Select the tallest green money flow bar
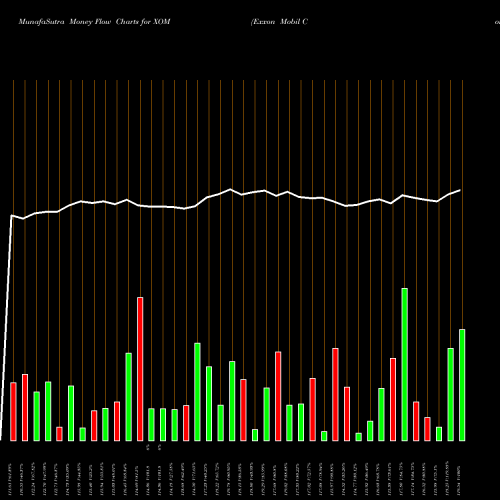Image resolution: width=500 pixels, height=500 pixels. 405,365
